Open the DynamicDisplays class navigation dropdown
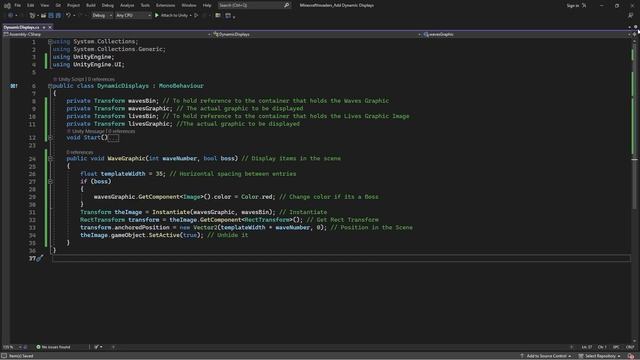 317,35
